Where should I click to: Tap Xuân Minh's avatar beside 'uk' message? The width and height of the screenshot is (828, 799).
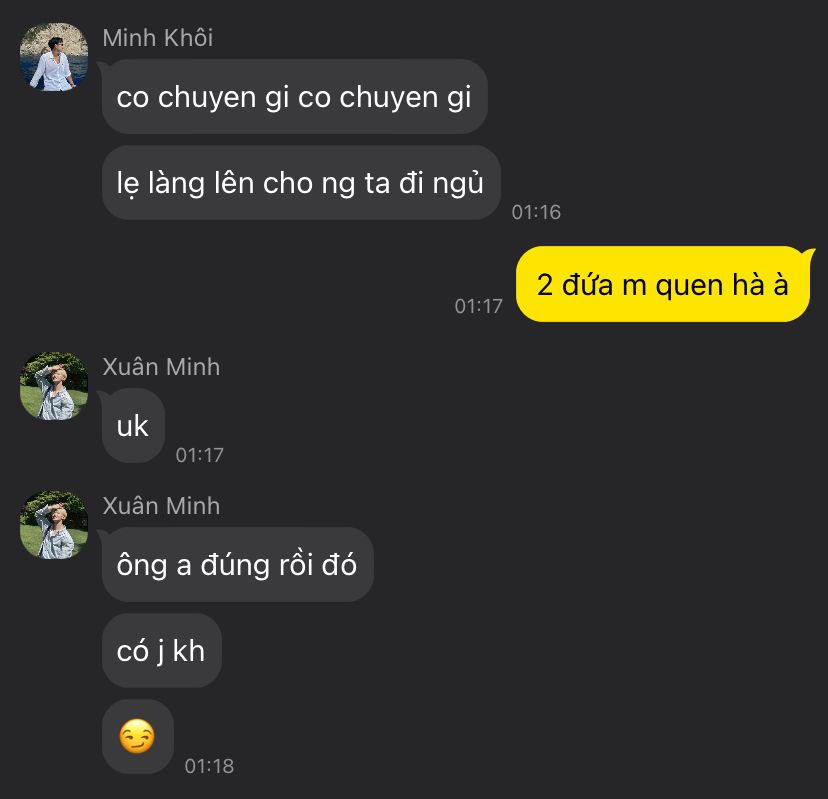(x=54, y=386)
